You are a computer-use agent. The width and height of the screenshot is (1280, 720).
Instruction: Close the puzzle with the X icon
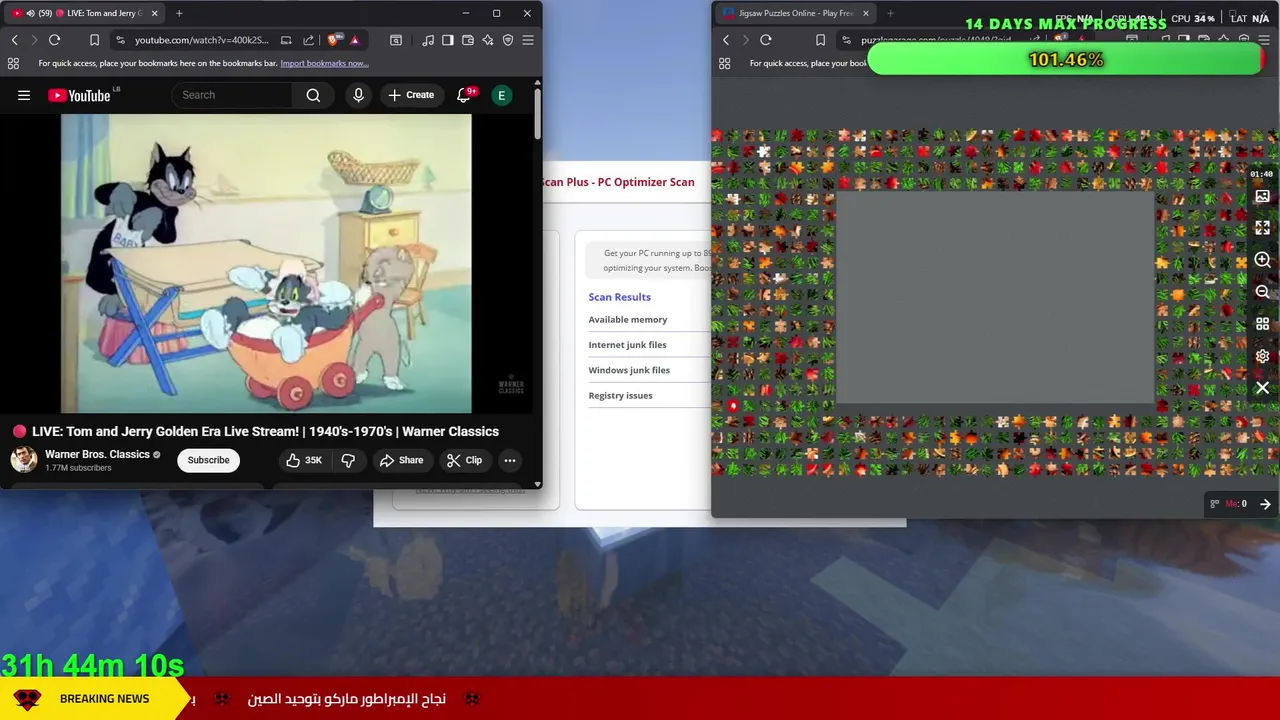pyautogui.click(x=1262, y=388)
